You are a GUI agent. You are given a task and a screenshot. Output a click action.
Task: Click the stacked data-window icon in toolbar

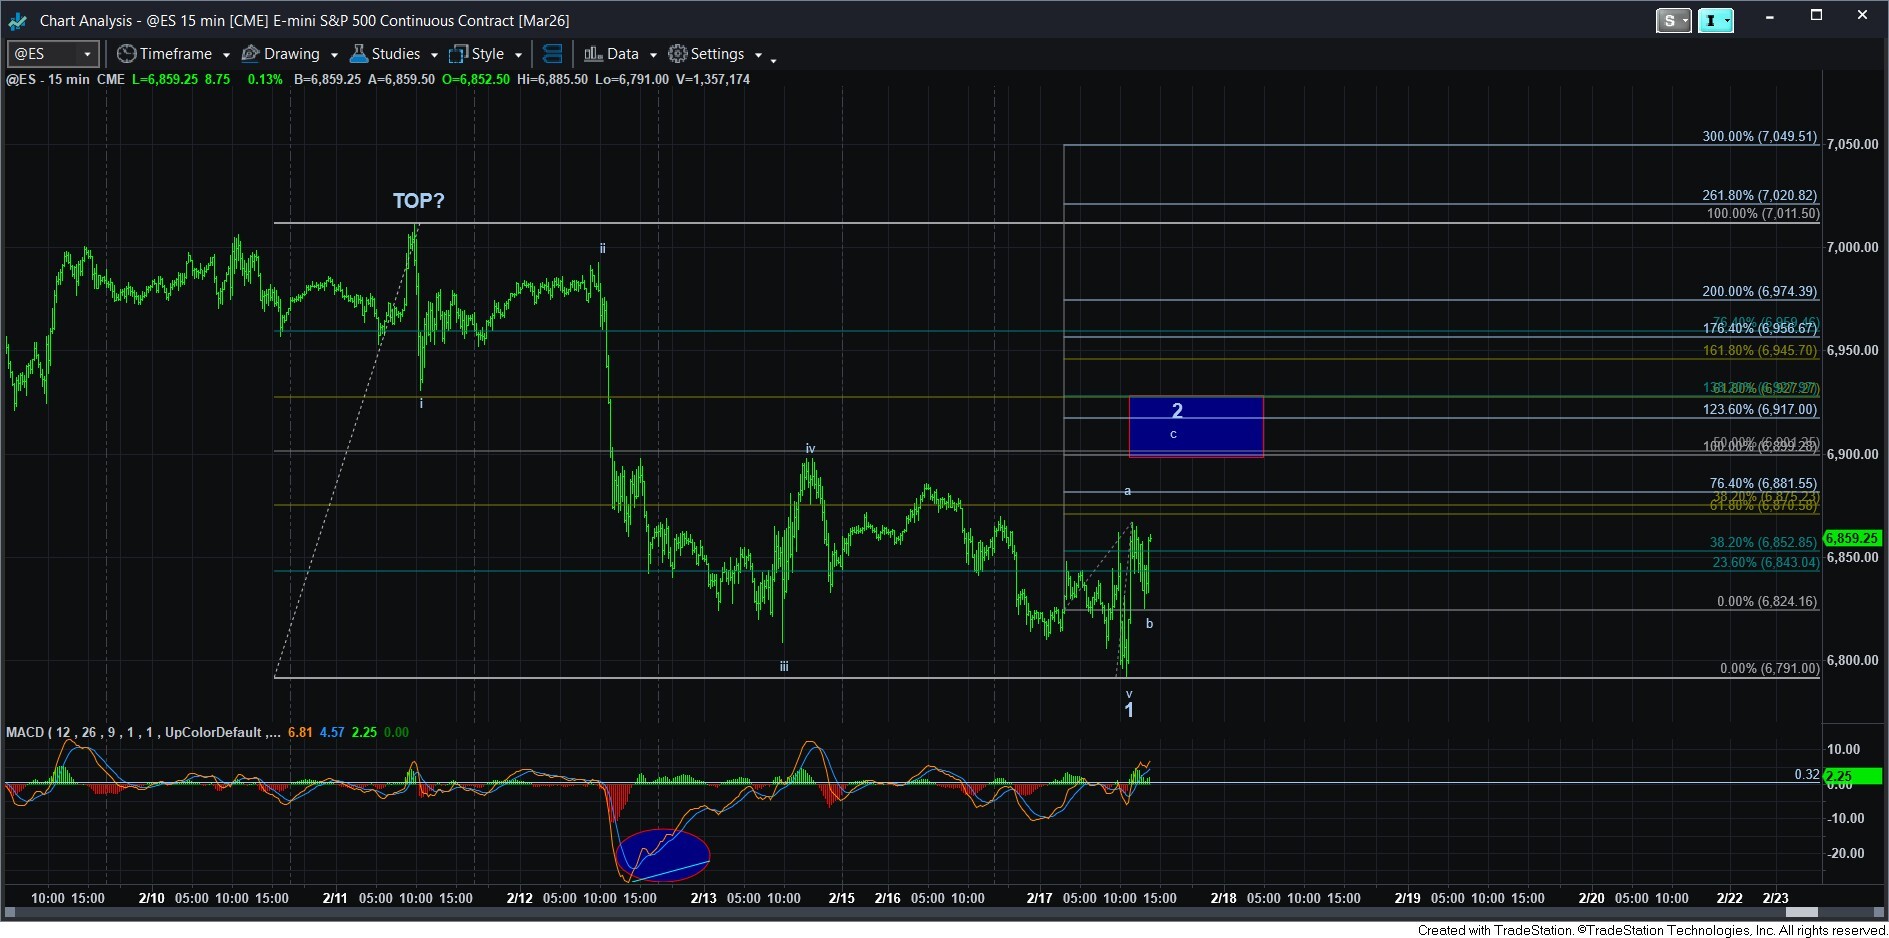tap(552, 54)
